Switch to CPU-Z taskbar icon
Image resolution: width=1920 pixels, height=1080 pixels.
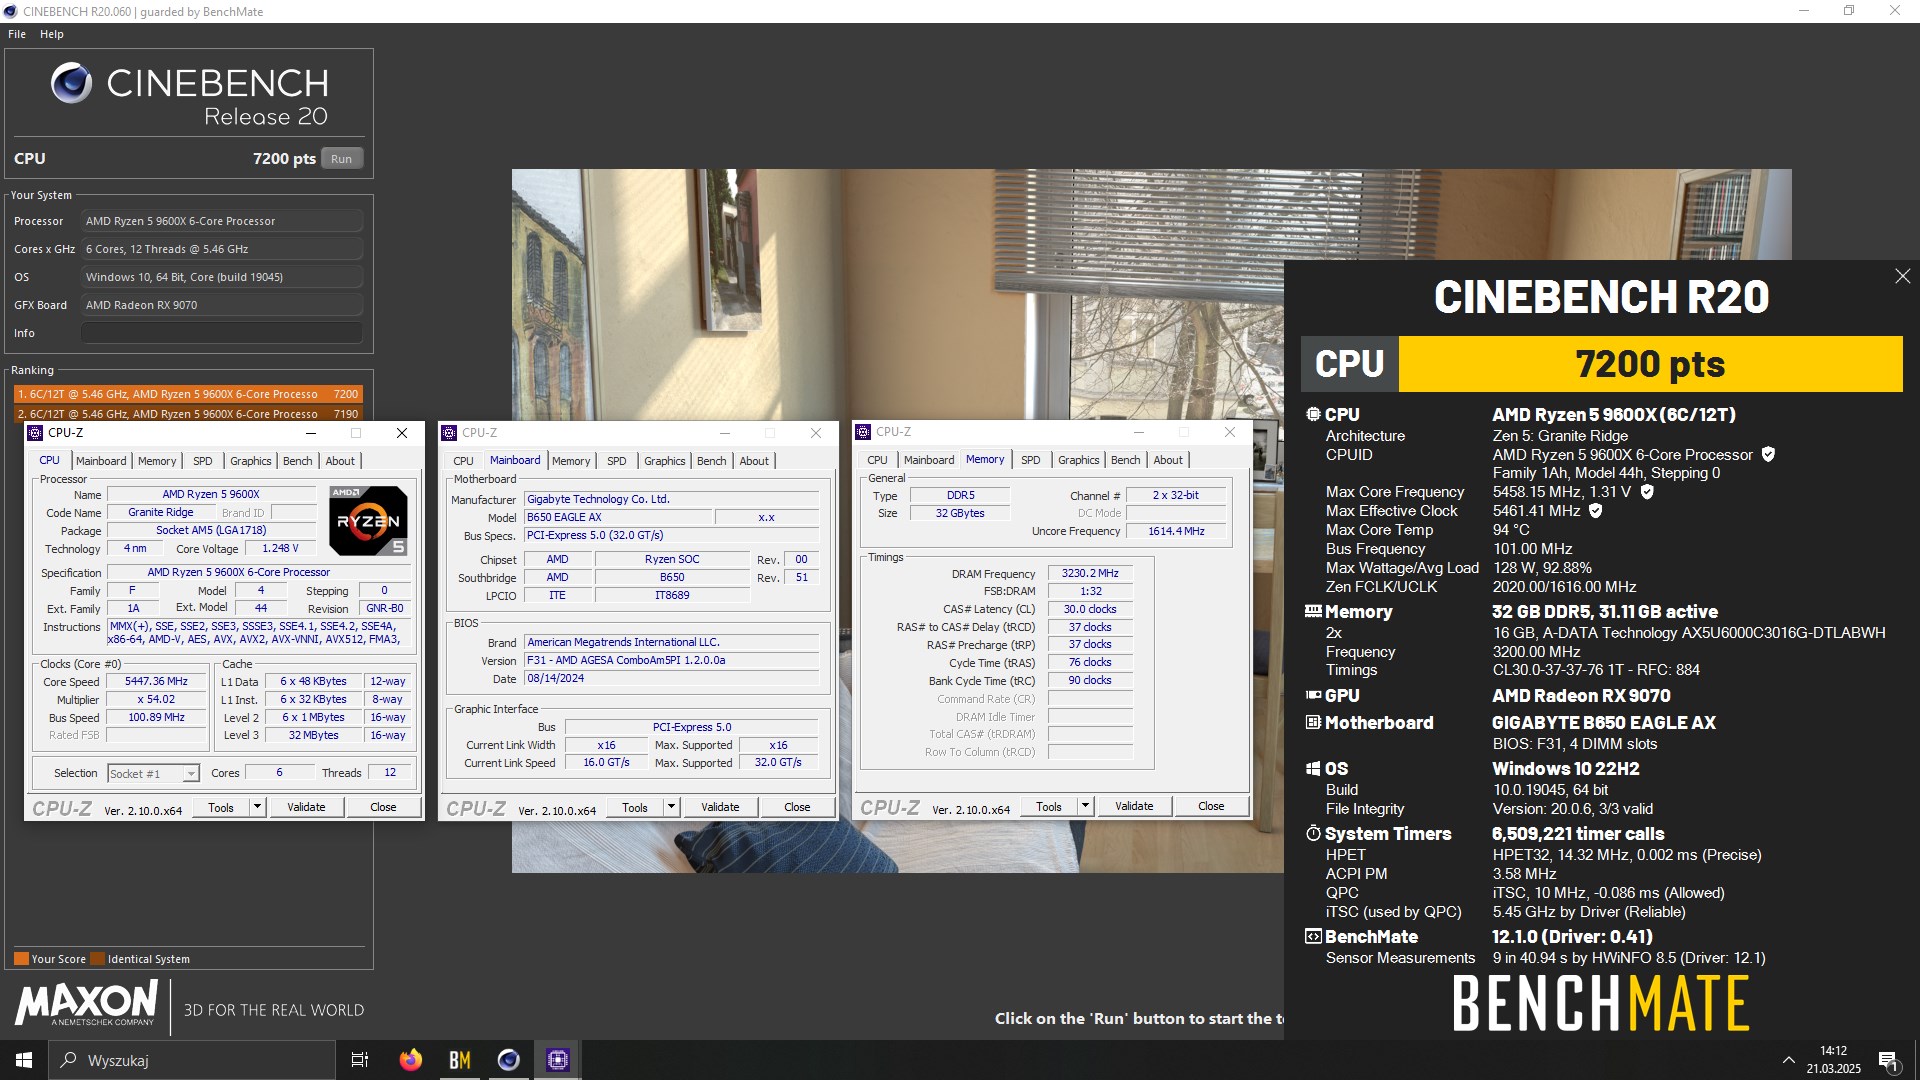point(558,1060)
